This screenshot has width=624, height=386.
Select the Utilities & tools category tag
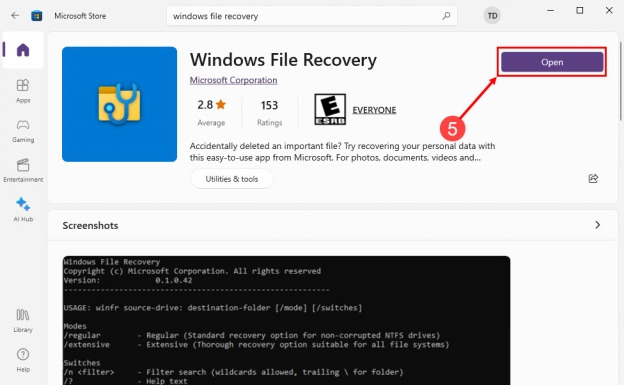coord(232,179)
